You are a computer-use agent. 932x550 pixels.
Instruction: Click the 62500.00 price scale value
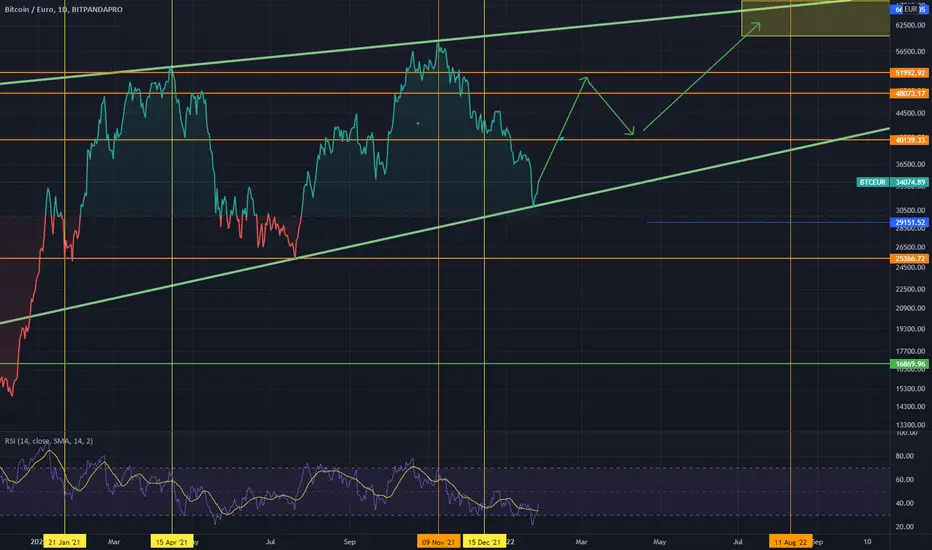[910, 26]
